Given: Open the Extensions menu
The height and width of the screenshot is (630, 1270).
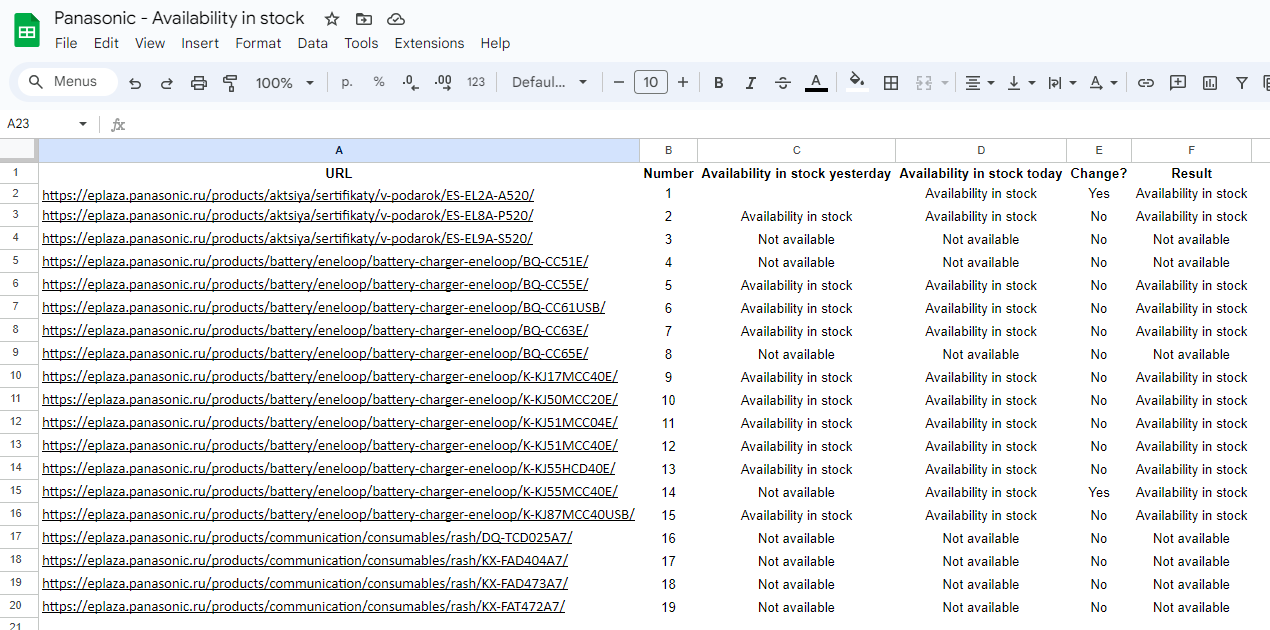Looking at the screenshot, I should pos(429,43).
